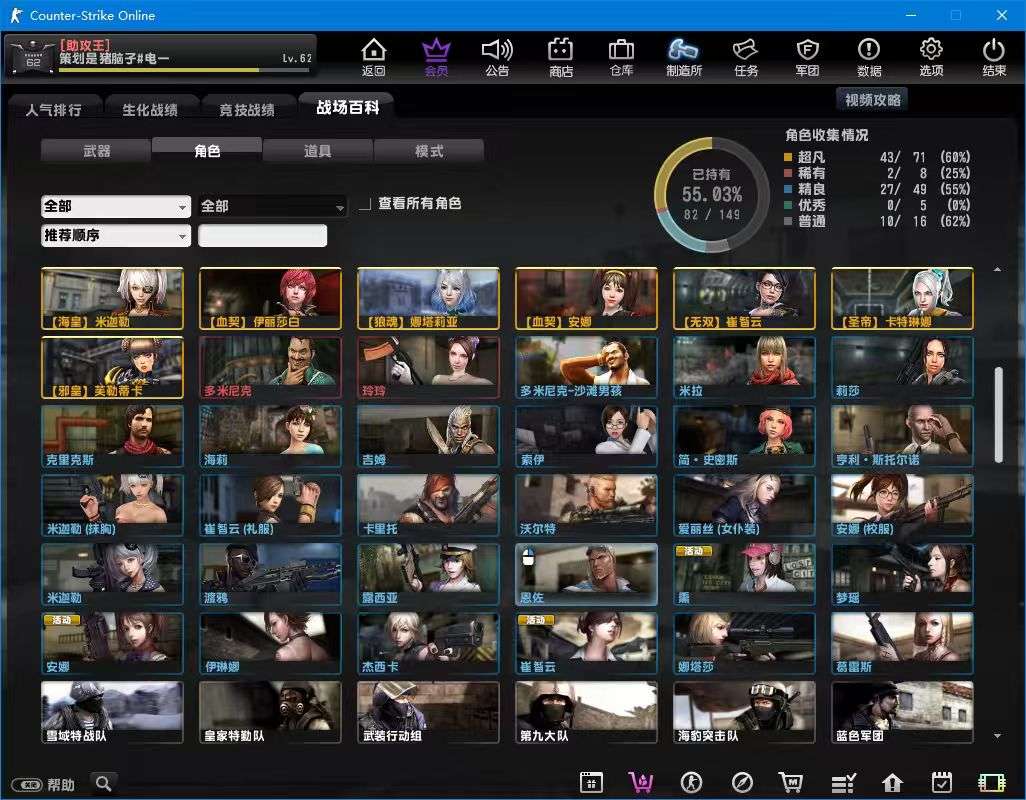The image size is (1026, 800).
Task: Select the 模式 sub-tab
Action: 429,151
